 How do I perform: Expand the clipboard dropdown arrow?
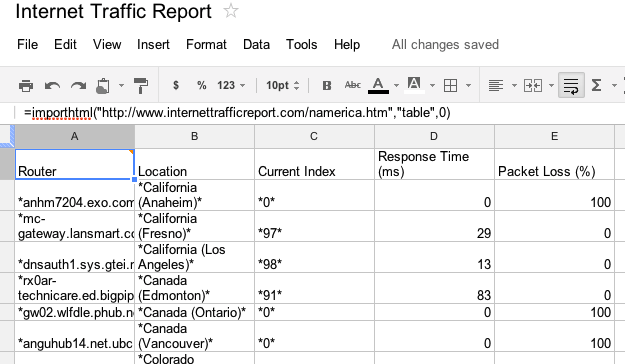121,85
